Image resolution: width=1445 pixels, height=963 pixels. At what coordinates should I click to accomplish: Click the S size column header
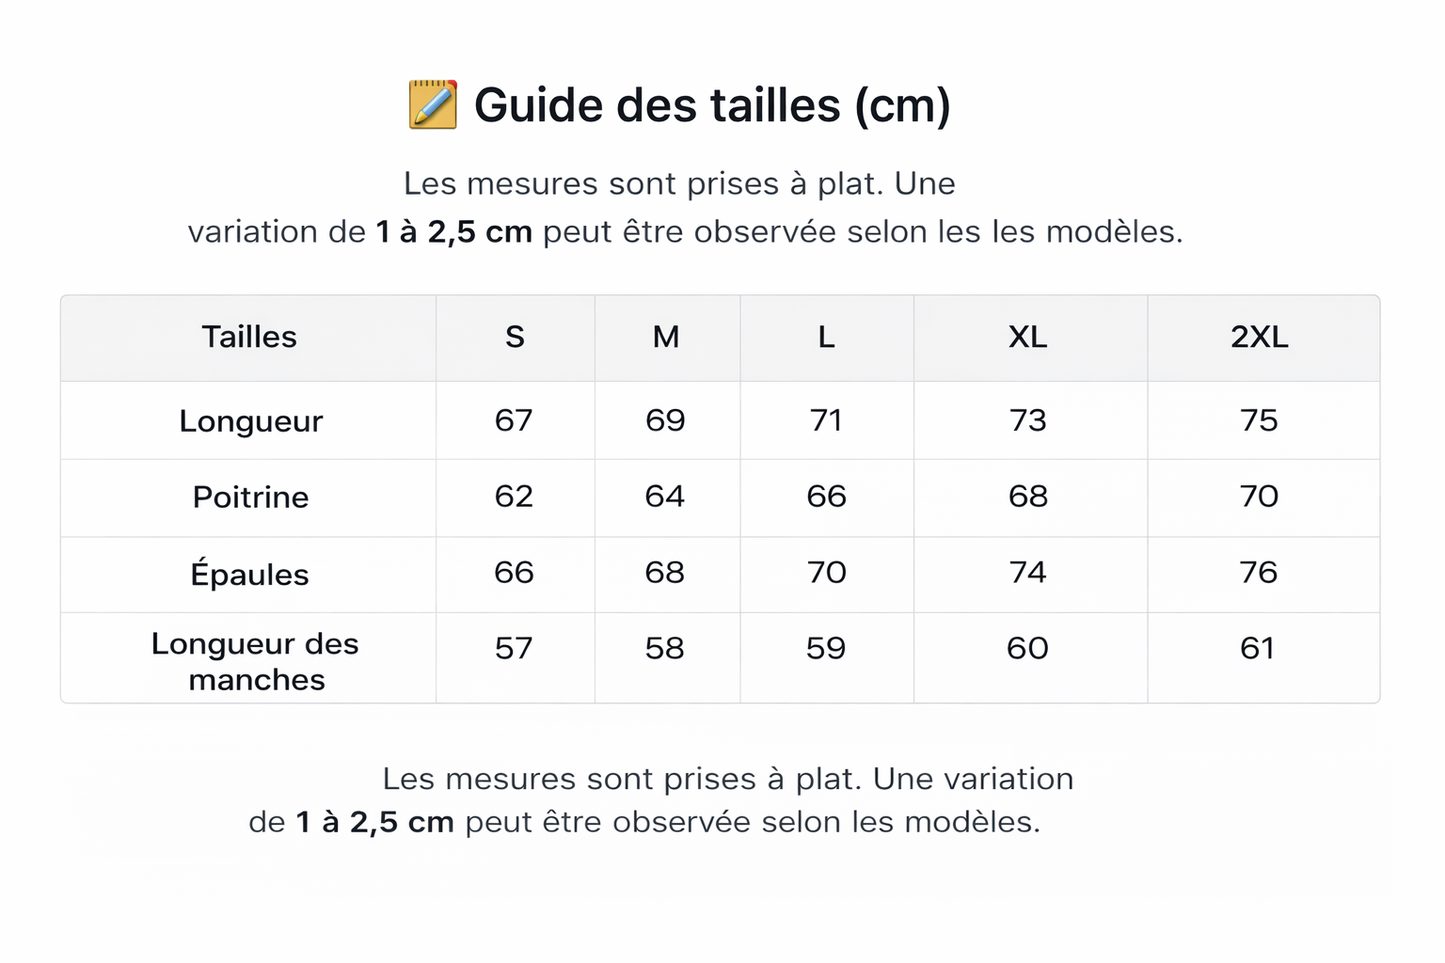pyautogui.click(x=514, y=337)
